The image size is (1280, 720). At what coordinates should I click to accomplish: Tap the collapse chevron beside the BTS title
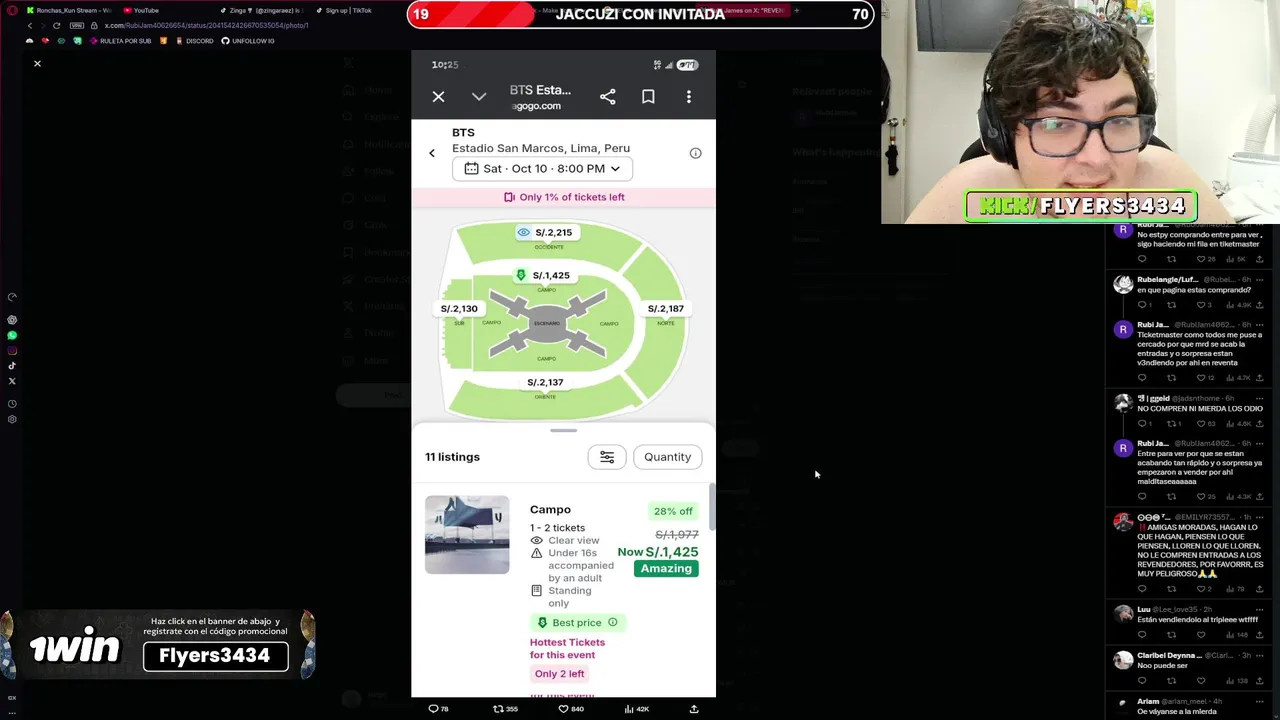[x=479, y=97]
